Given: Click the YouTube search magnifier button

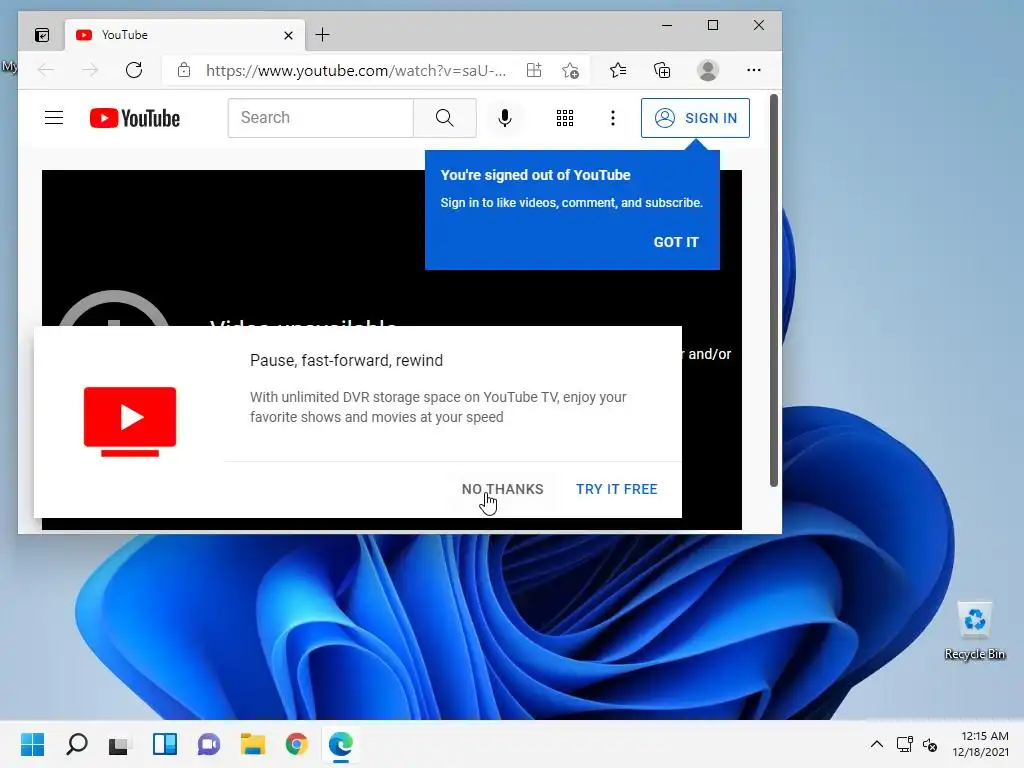Looking at the screenshot, I should [x=445, y=118].
